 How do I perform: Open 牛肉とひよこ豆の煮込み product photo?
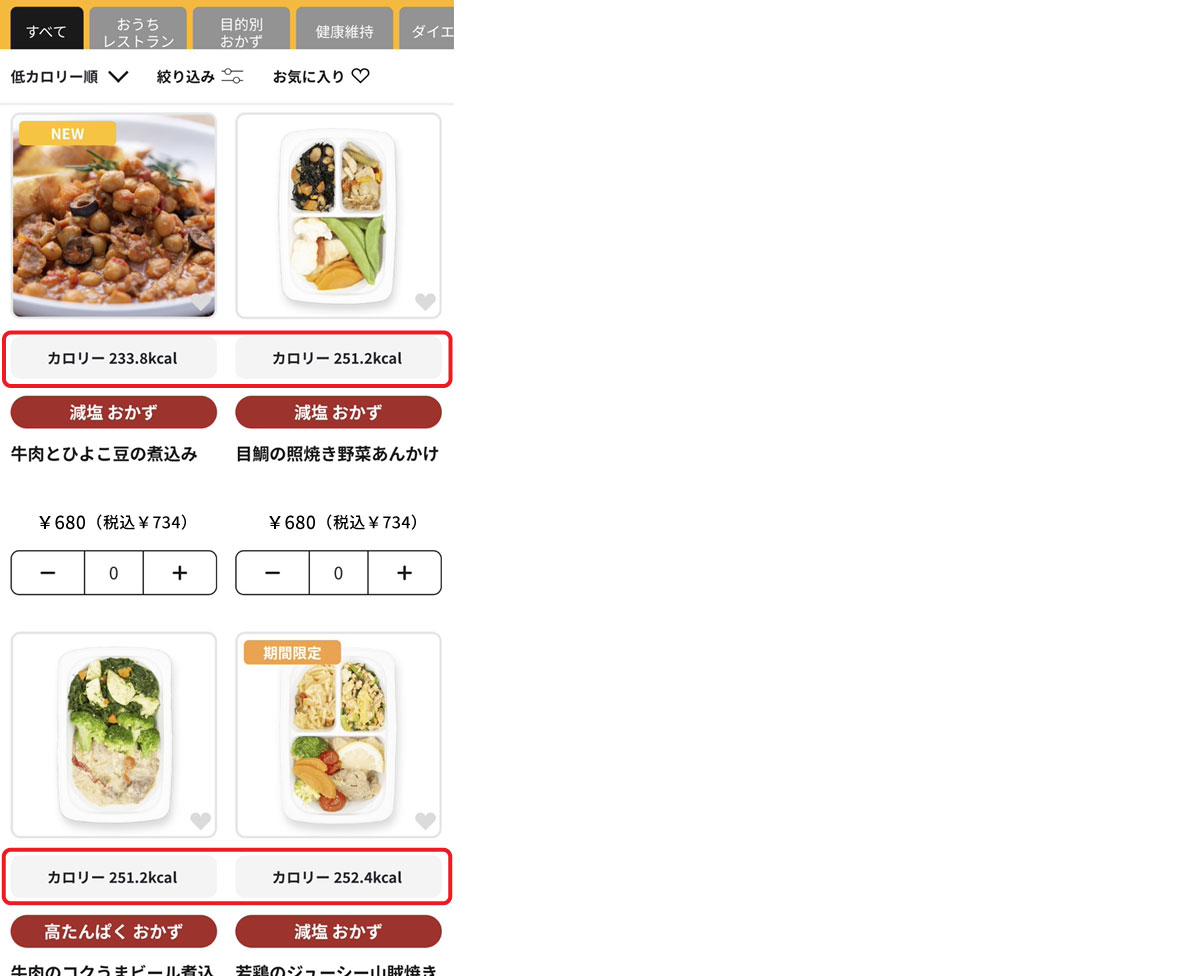tap(114, 216)
